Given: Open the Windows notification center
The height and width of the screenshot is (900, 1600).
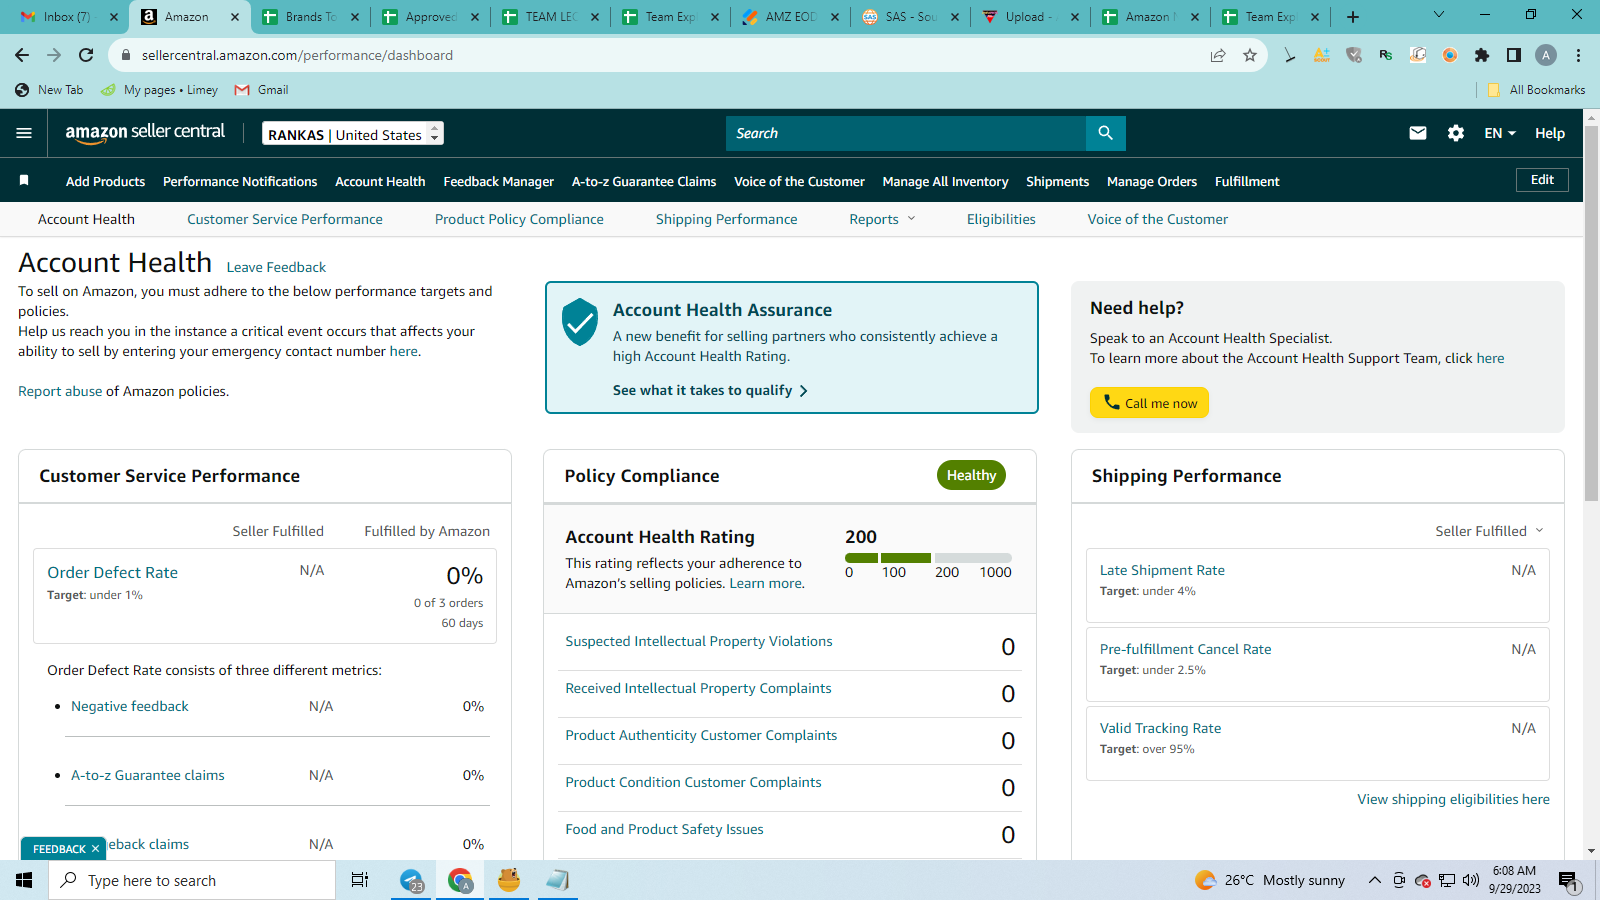Looking at the screenshot, I should pos(1567,880).
